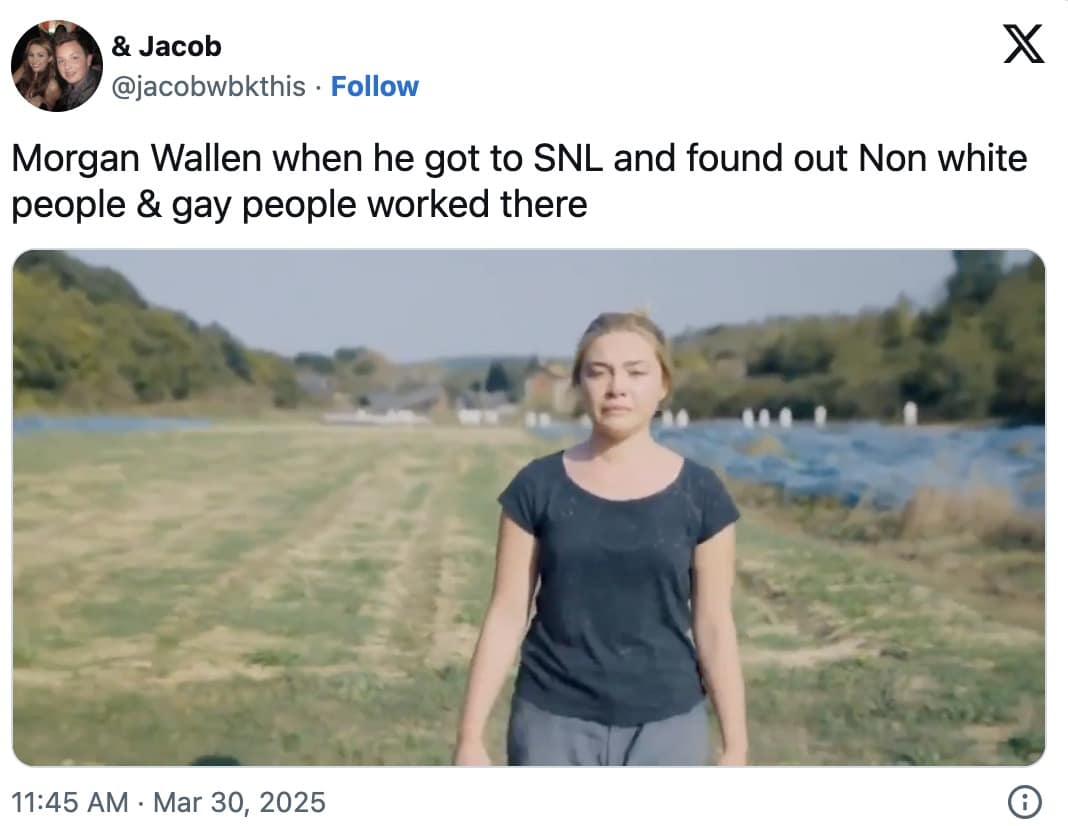Image resolution: width=1068 pixels, height=826 pixels.
Task: Click the X logo icon
Action: [1023, 45]
